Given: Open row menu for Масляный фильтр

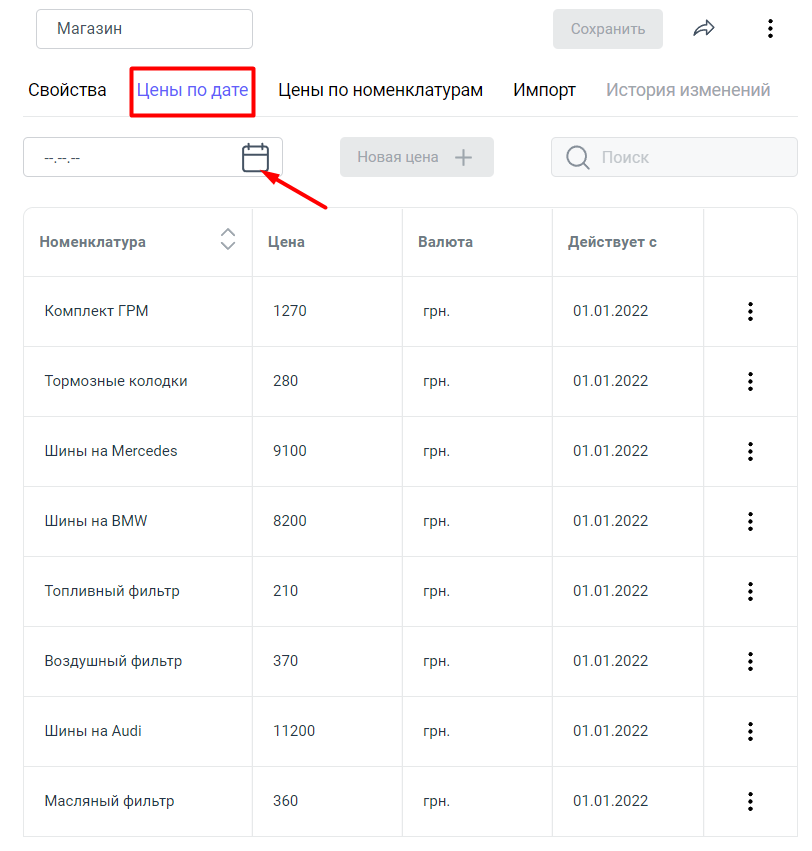Looking at the screenshot, I should [750, 801].
